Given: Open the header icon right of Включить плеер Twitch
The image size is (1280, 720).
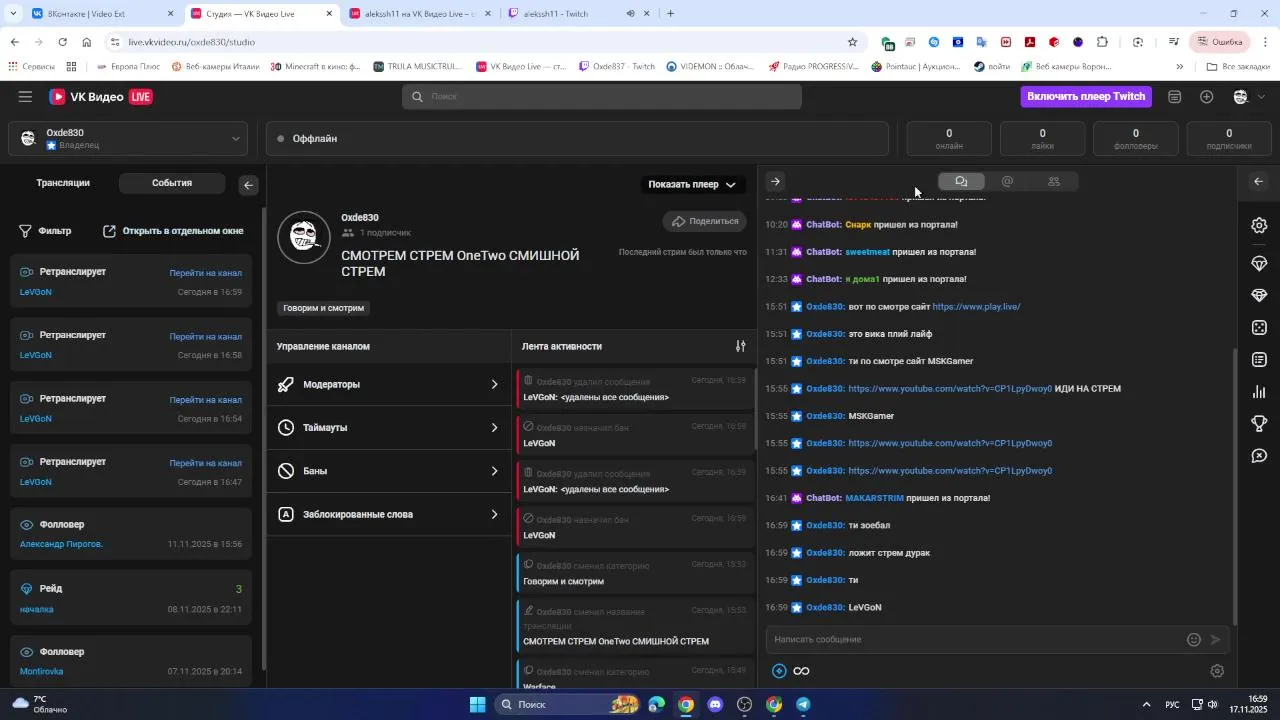Looking at the screenshot, I should pos(1175,97).
